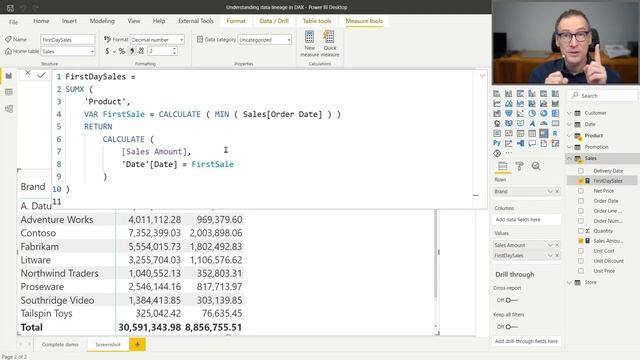Toggle the Cross-report switch
Image resolution: width=640 pixels, height=360 pixels.
pos(510,300)
